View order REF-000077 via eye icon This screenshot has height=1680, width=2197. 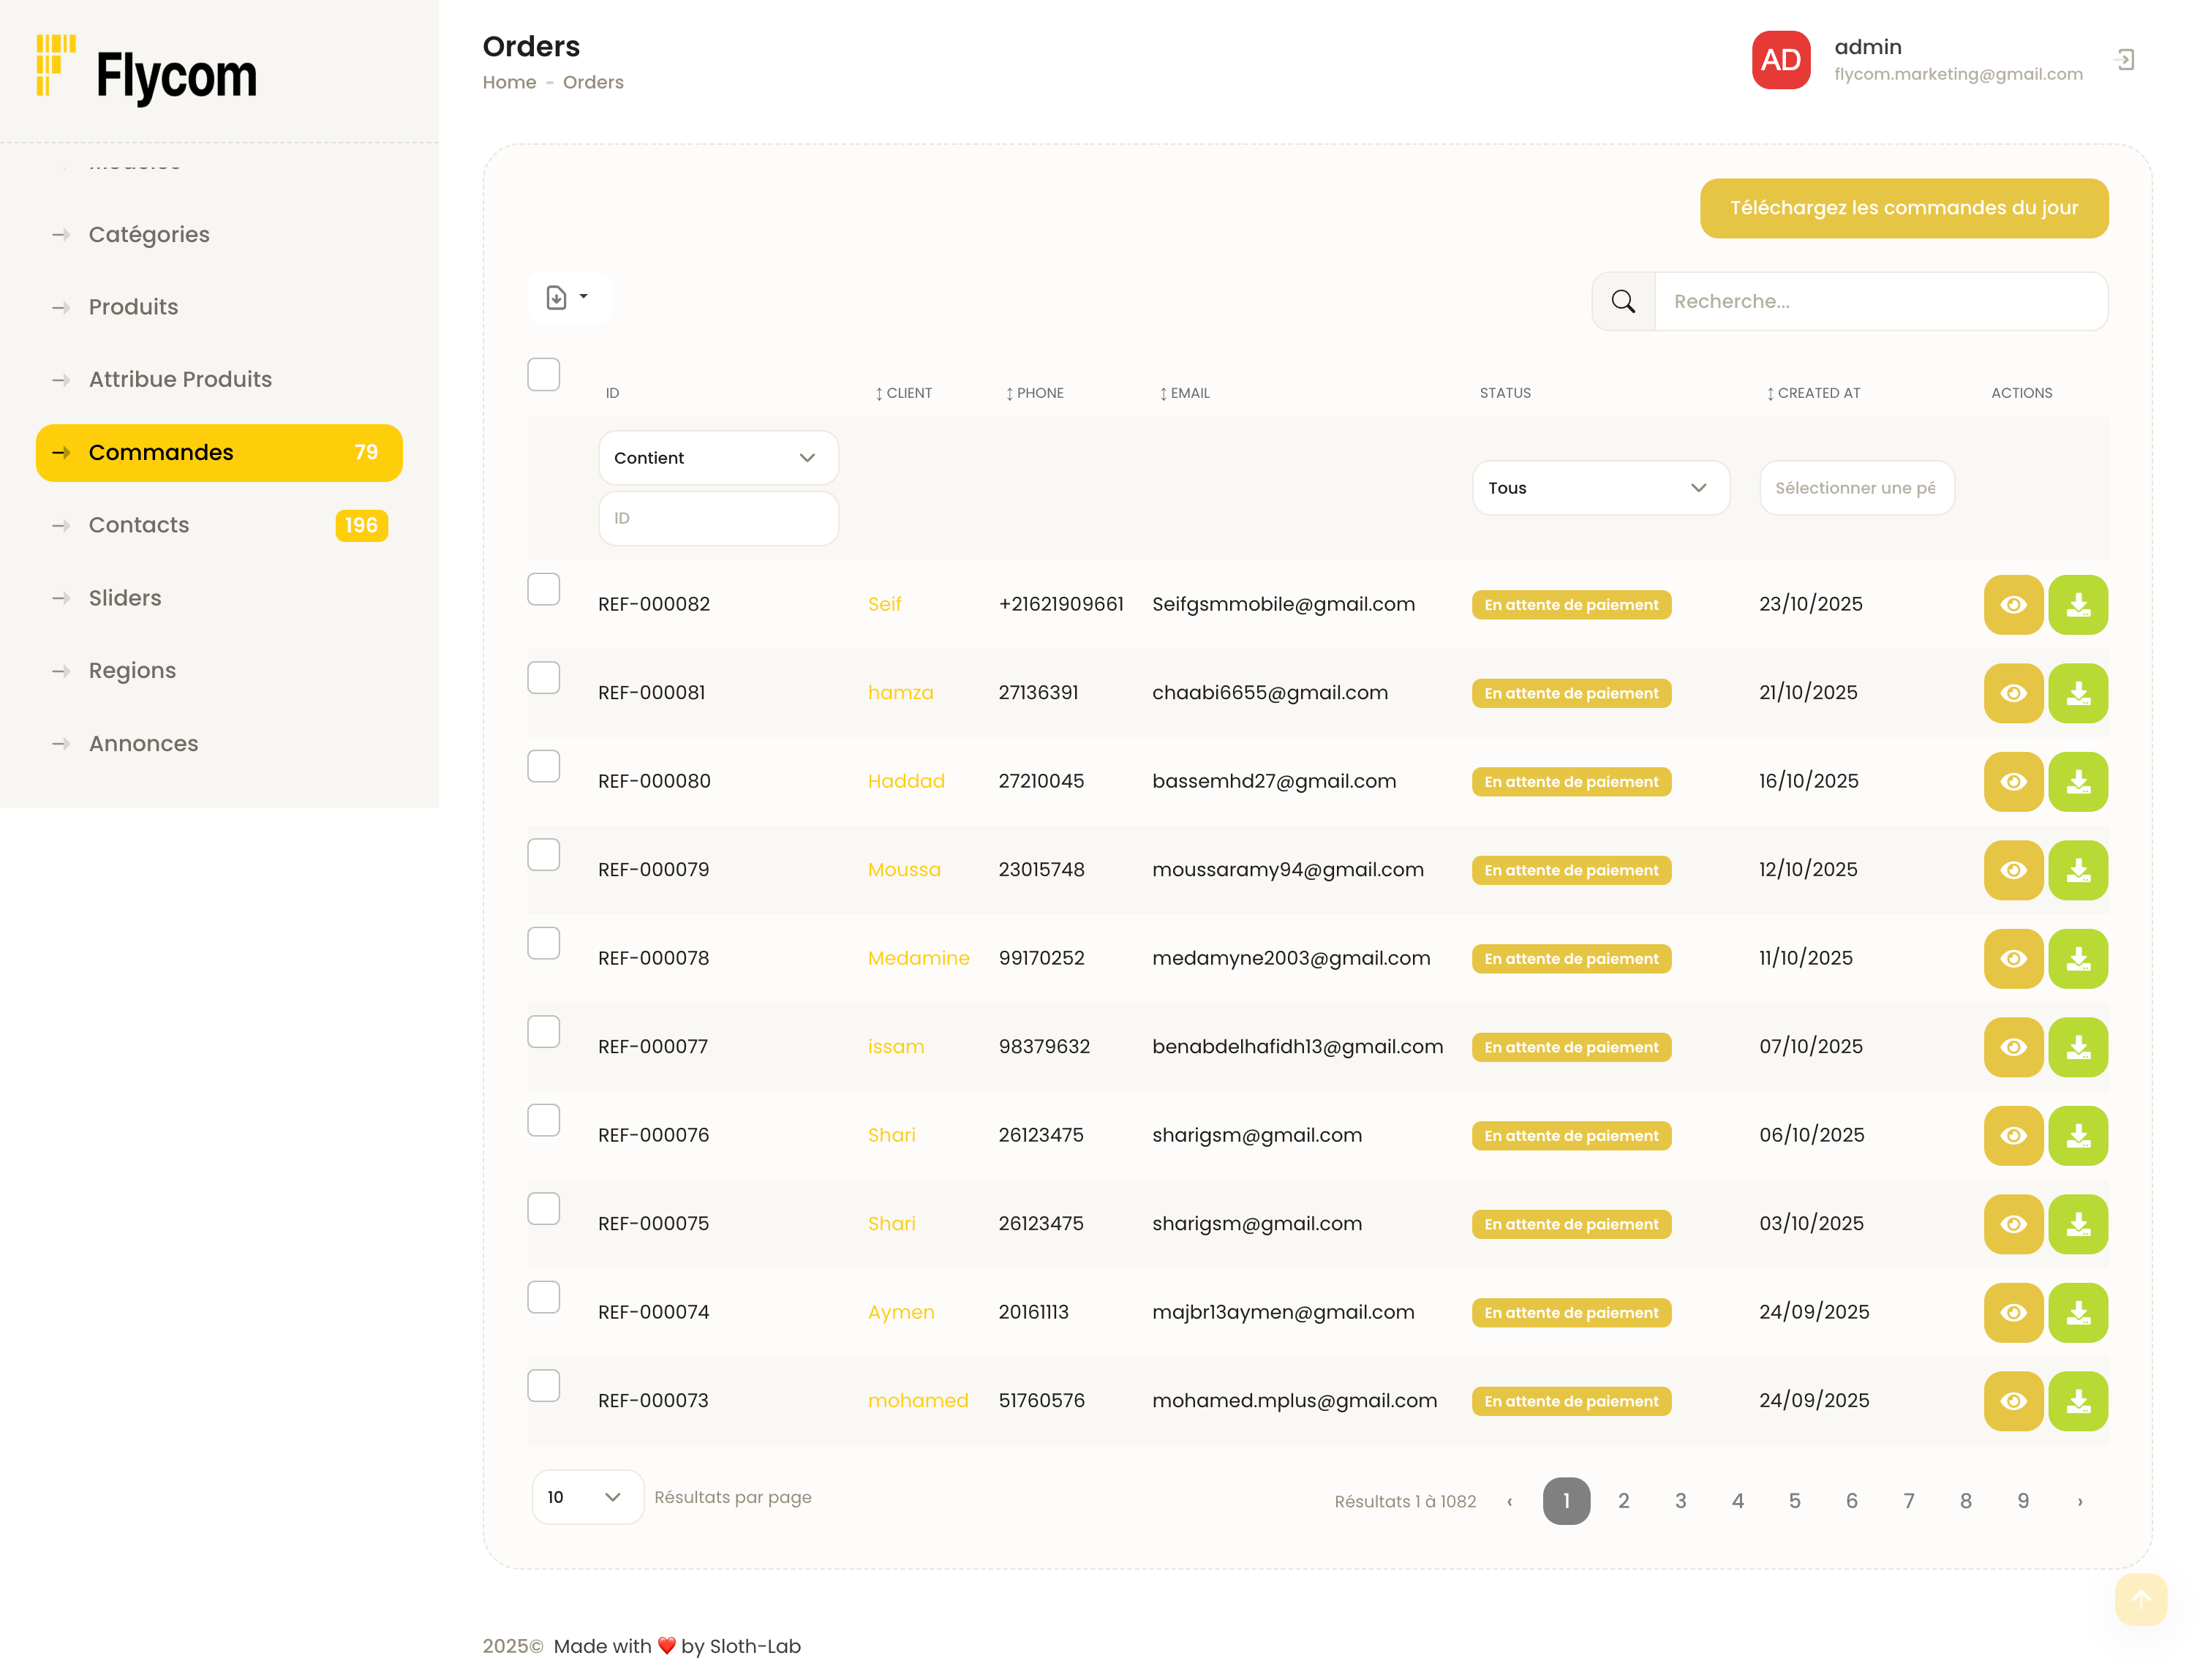[2013, 1047]
